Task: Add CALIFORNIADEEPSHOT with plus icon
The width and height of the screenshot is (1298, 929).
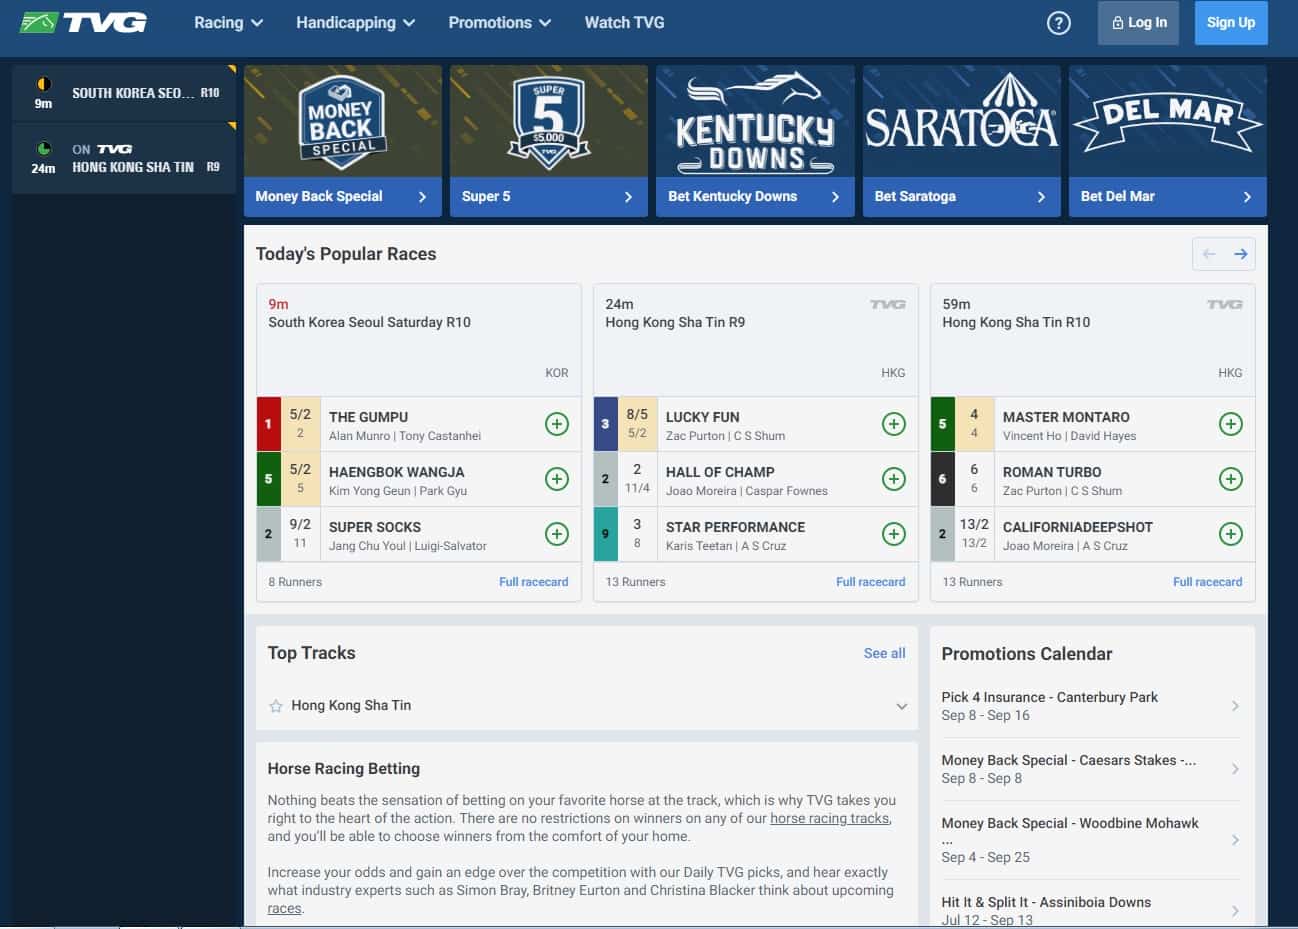Action: point(1231,534)
